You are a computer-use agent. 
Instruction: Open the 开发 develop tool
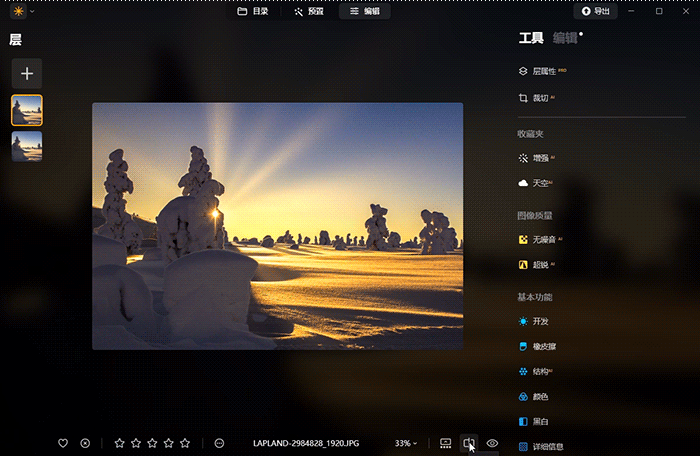tap(533, 321)
